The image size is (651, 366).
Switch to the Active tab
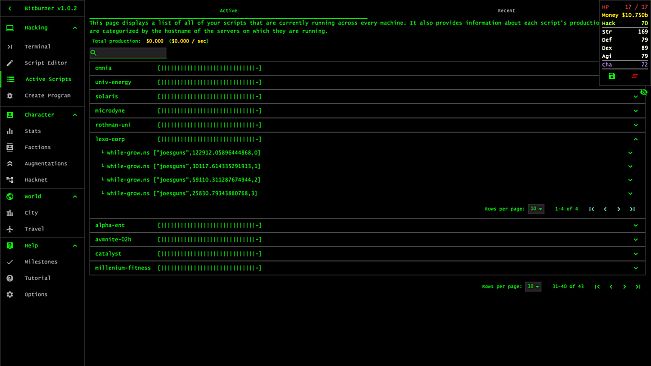click(x=228, y=11)
